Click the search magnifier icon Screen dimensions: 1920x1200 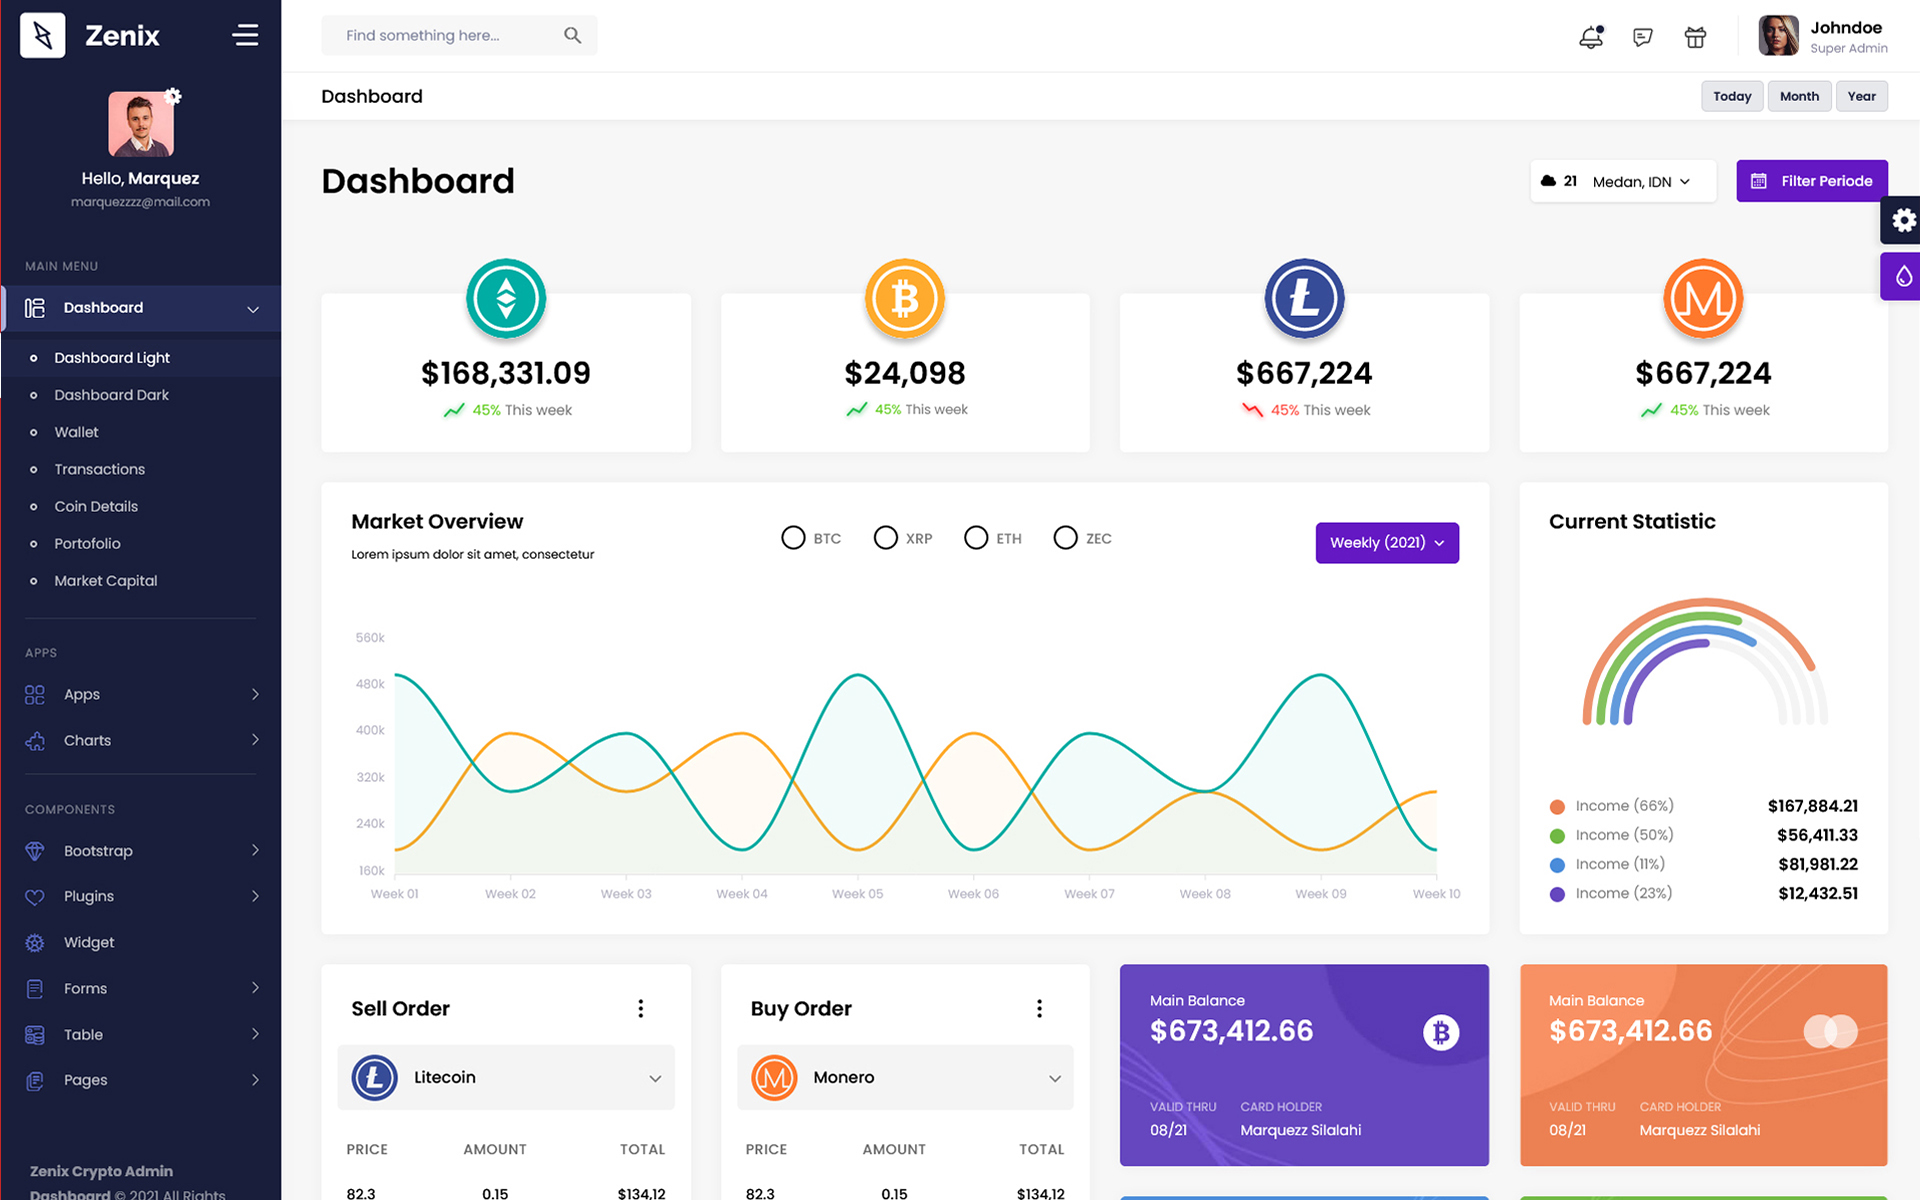tap(572, 35)
